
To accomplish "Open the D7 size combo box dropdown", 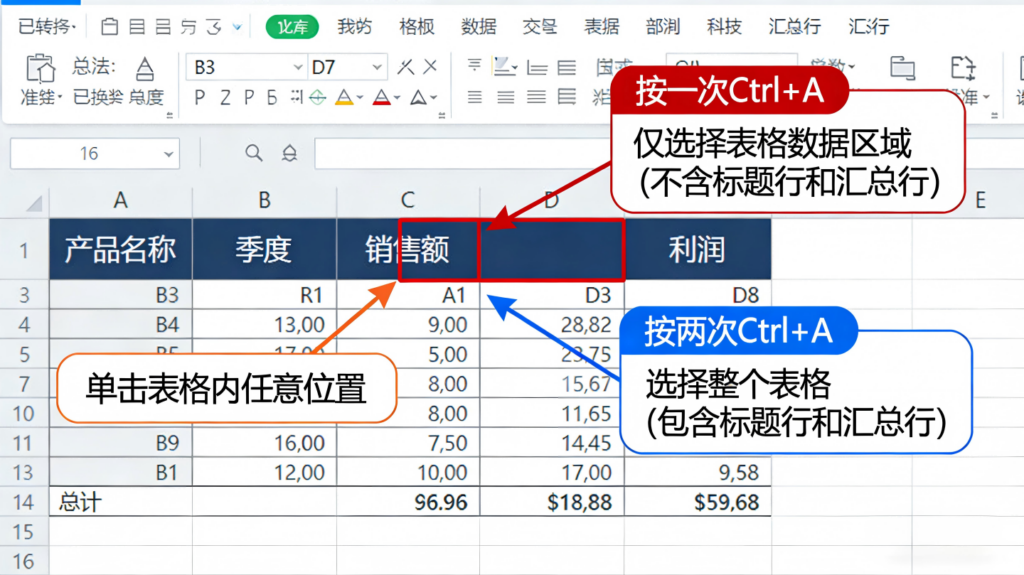I will tap(377, 67).
